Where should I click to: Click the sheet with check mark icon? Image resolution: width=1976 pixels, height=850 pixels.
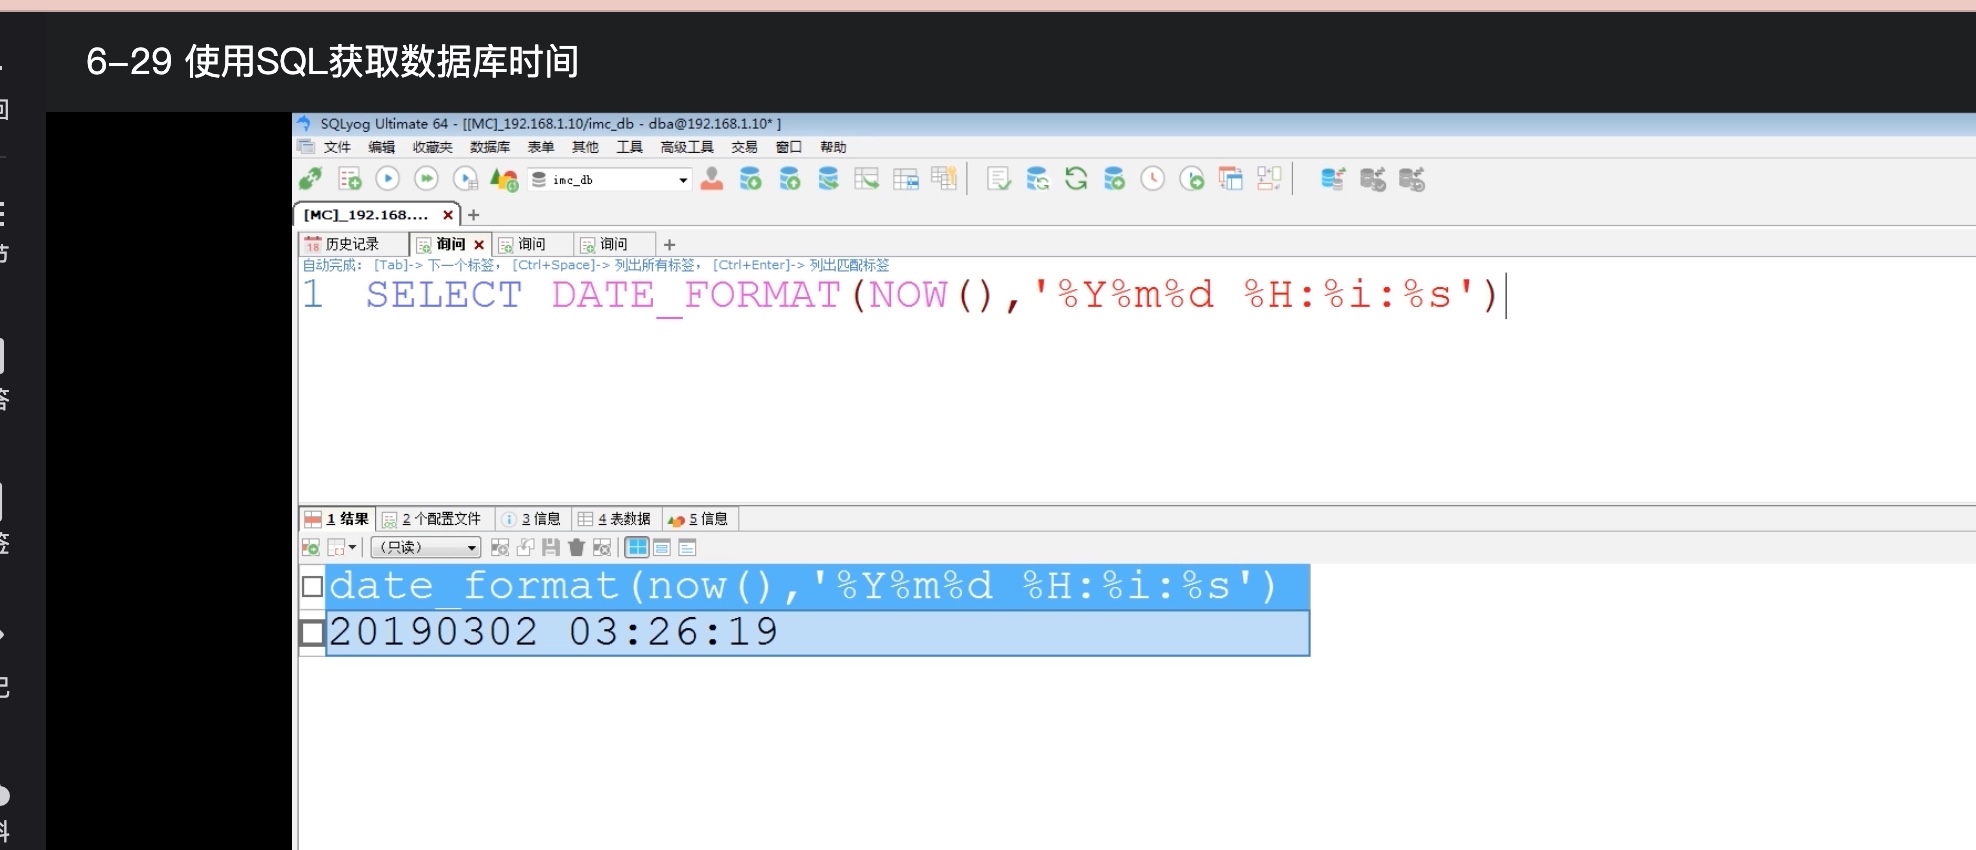tap(998, 179)
